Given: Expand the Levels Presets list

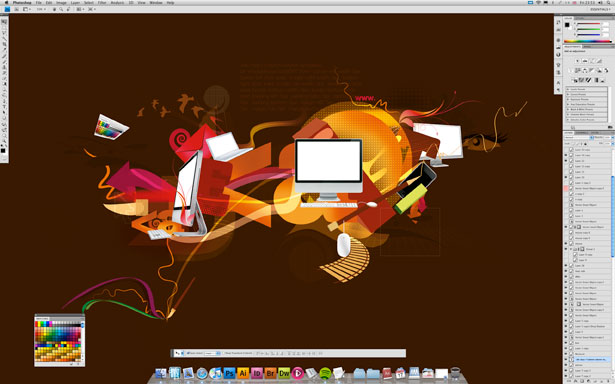Looking at the screenshot, I should (568, 89).
